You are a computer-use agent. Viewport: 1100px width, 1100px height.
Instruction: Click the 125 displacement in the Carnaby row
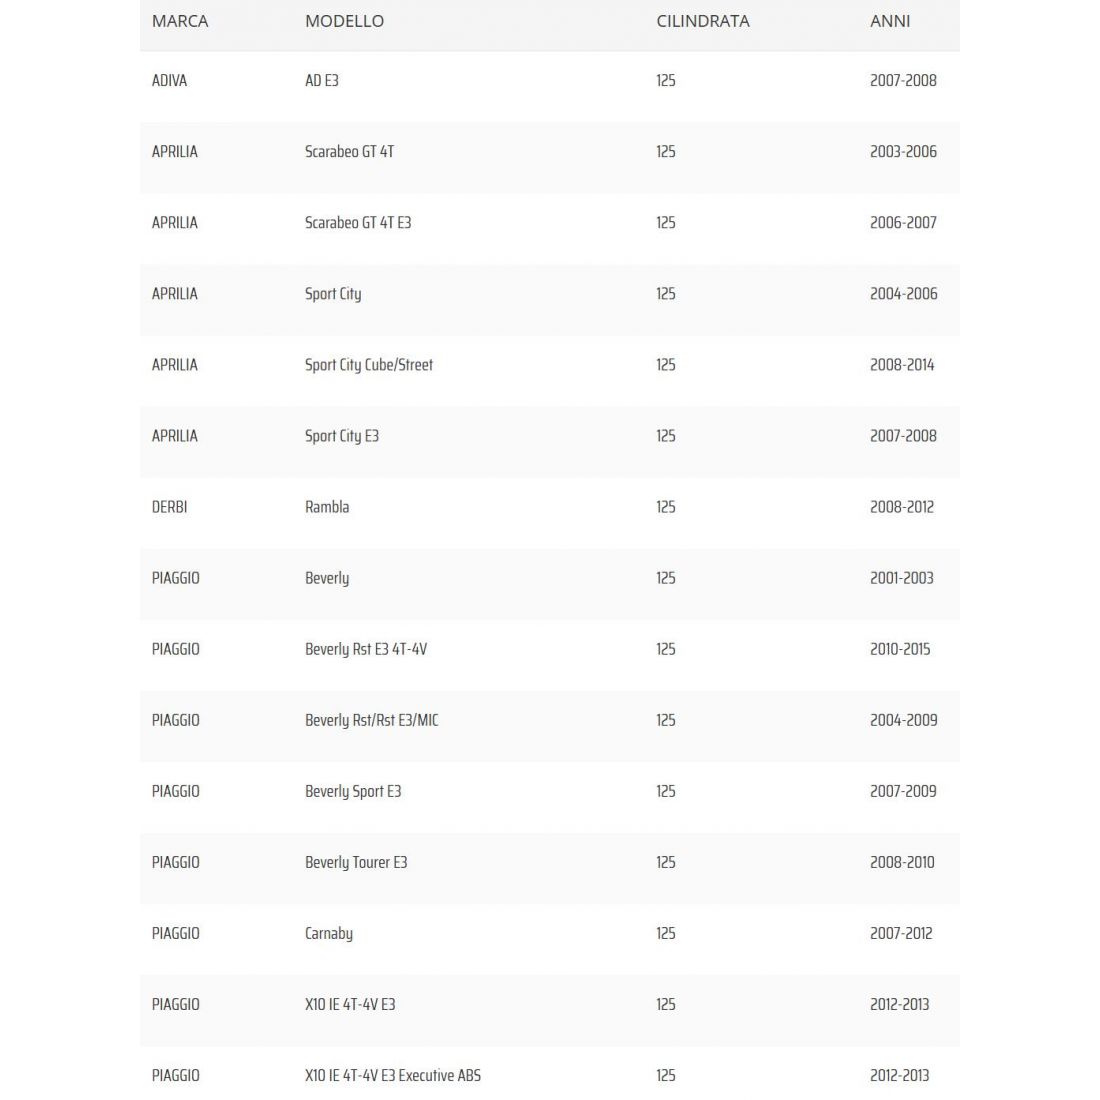[x=665, y=933]
